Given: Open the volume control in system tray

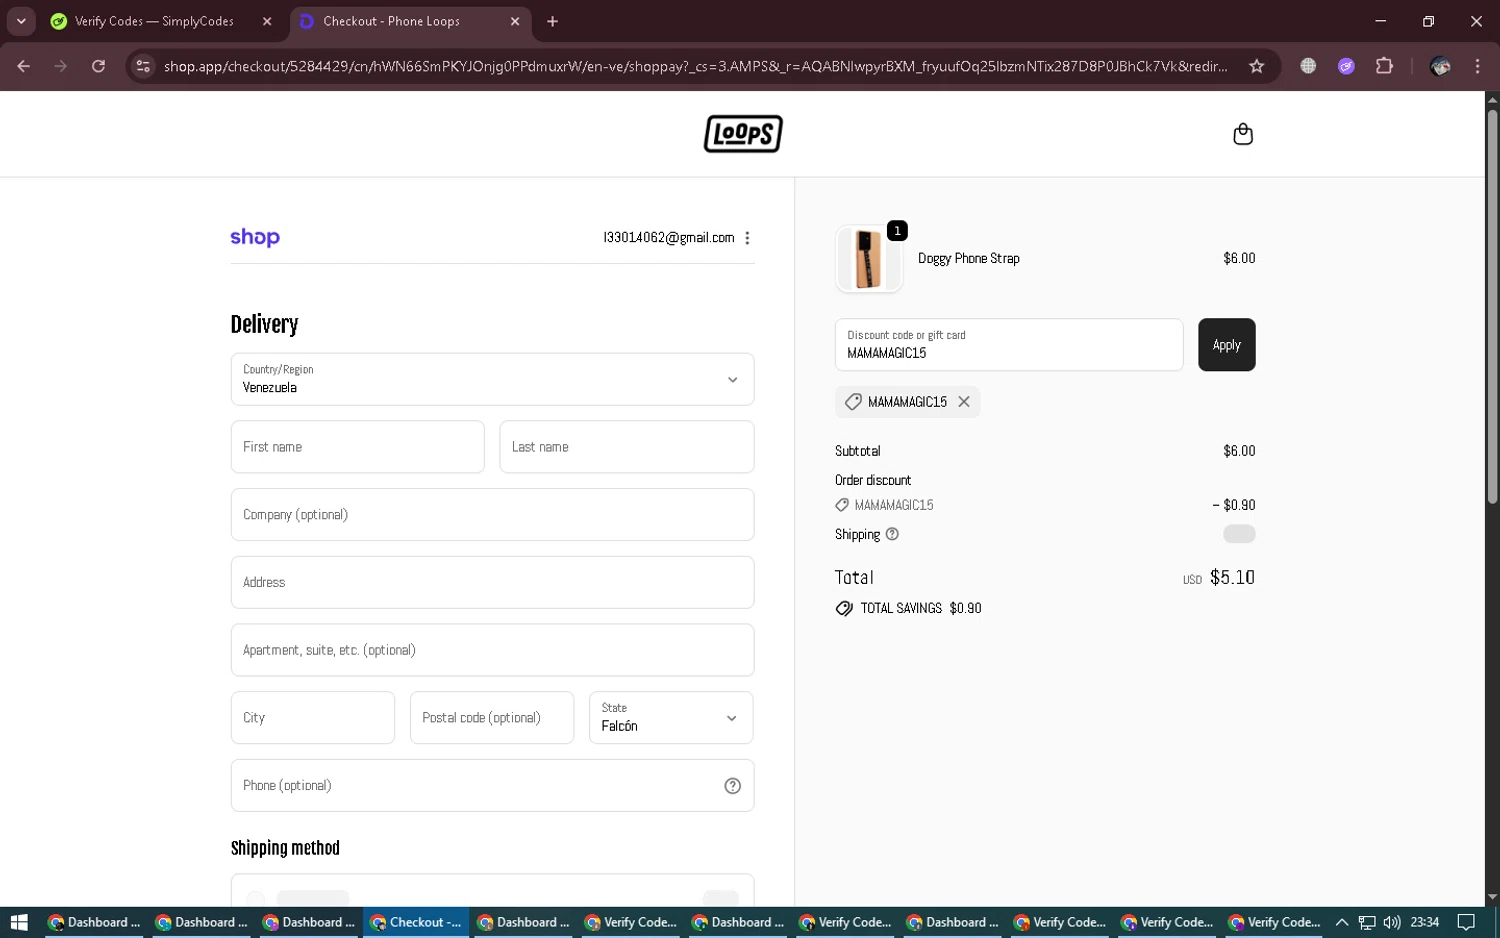Looking at the screenshot, I should pyautogui.click(x=1391, y=922).
